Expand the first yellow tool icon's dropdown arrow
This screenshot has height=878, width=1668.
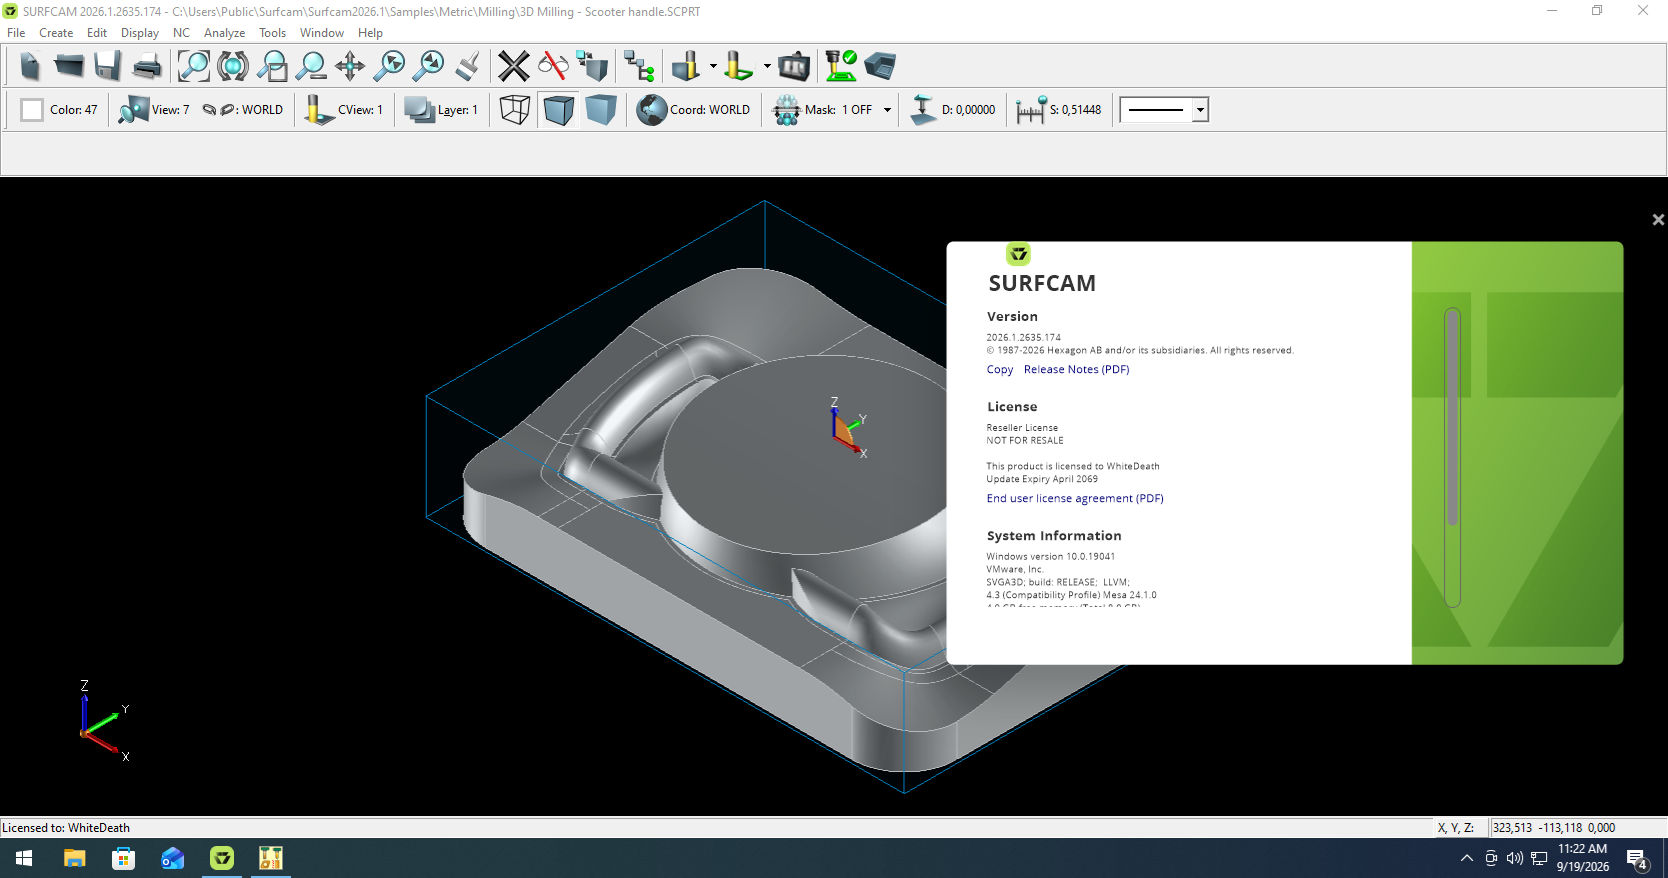click(x=713, y=67)
